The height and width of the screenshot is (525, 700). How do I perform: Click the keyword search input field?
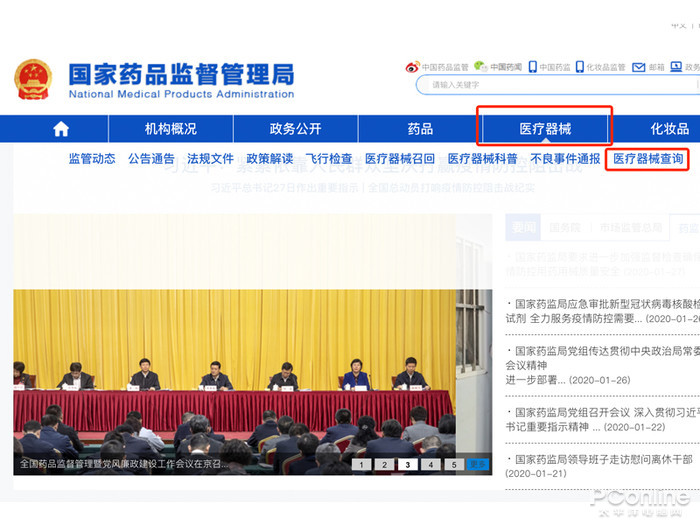coord(558,85)
